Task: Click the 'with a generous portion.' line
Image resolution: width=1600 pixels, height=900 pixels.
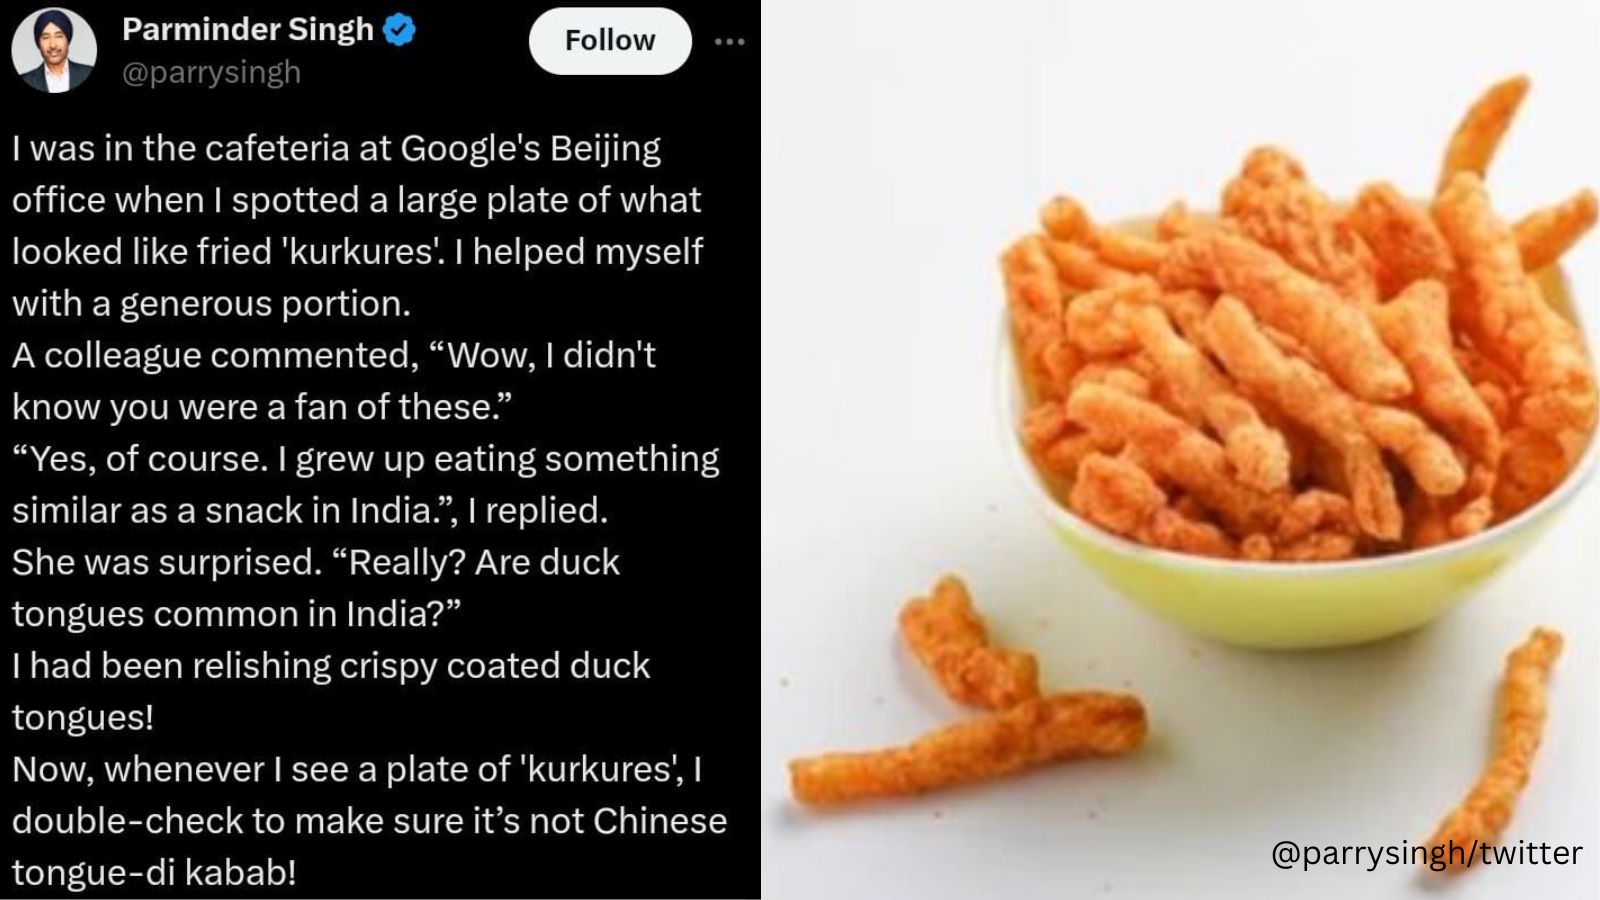Action: tap(211, 304)
